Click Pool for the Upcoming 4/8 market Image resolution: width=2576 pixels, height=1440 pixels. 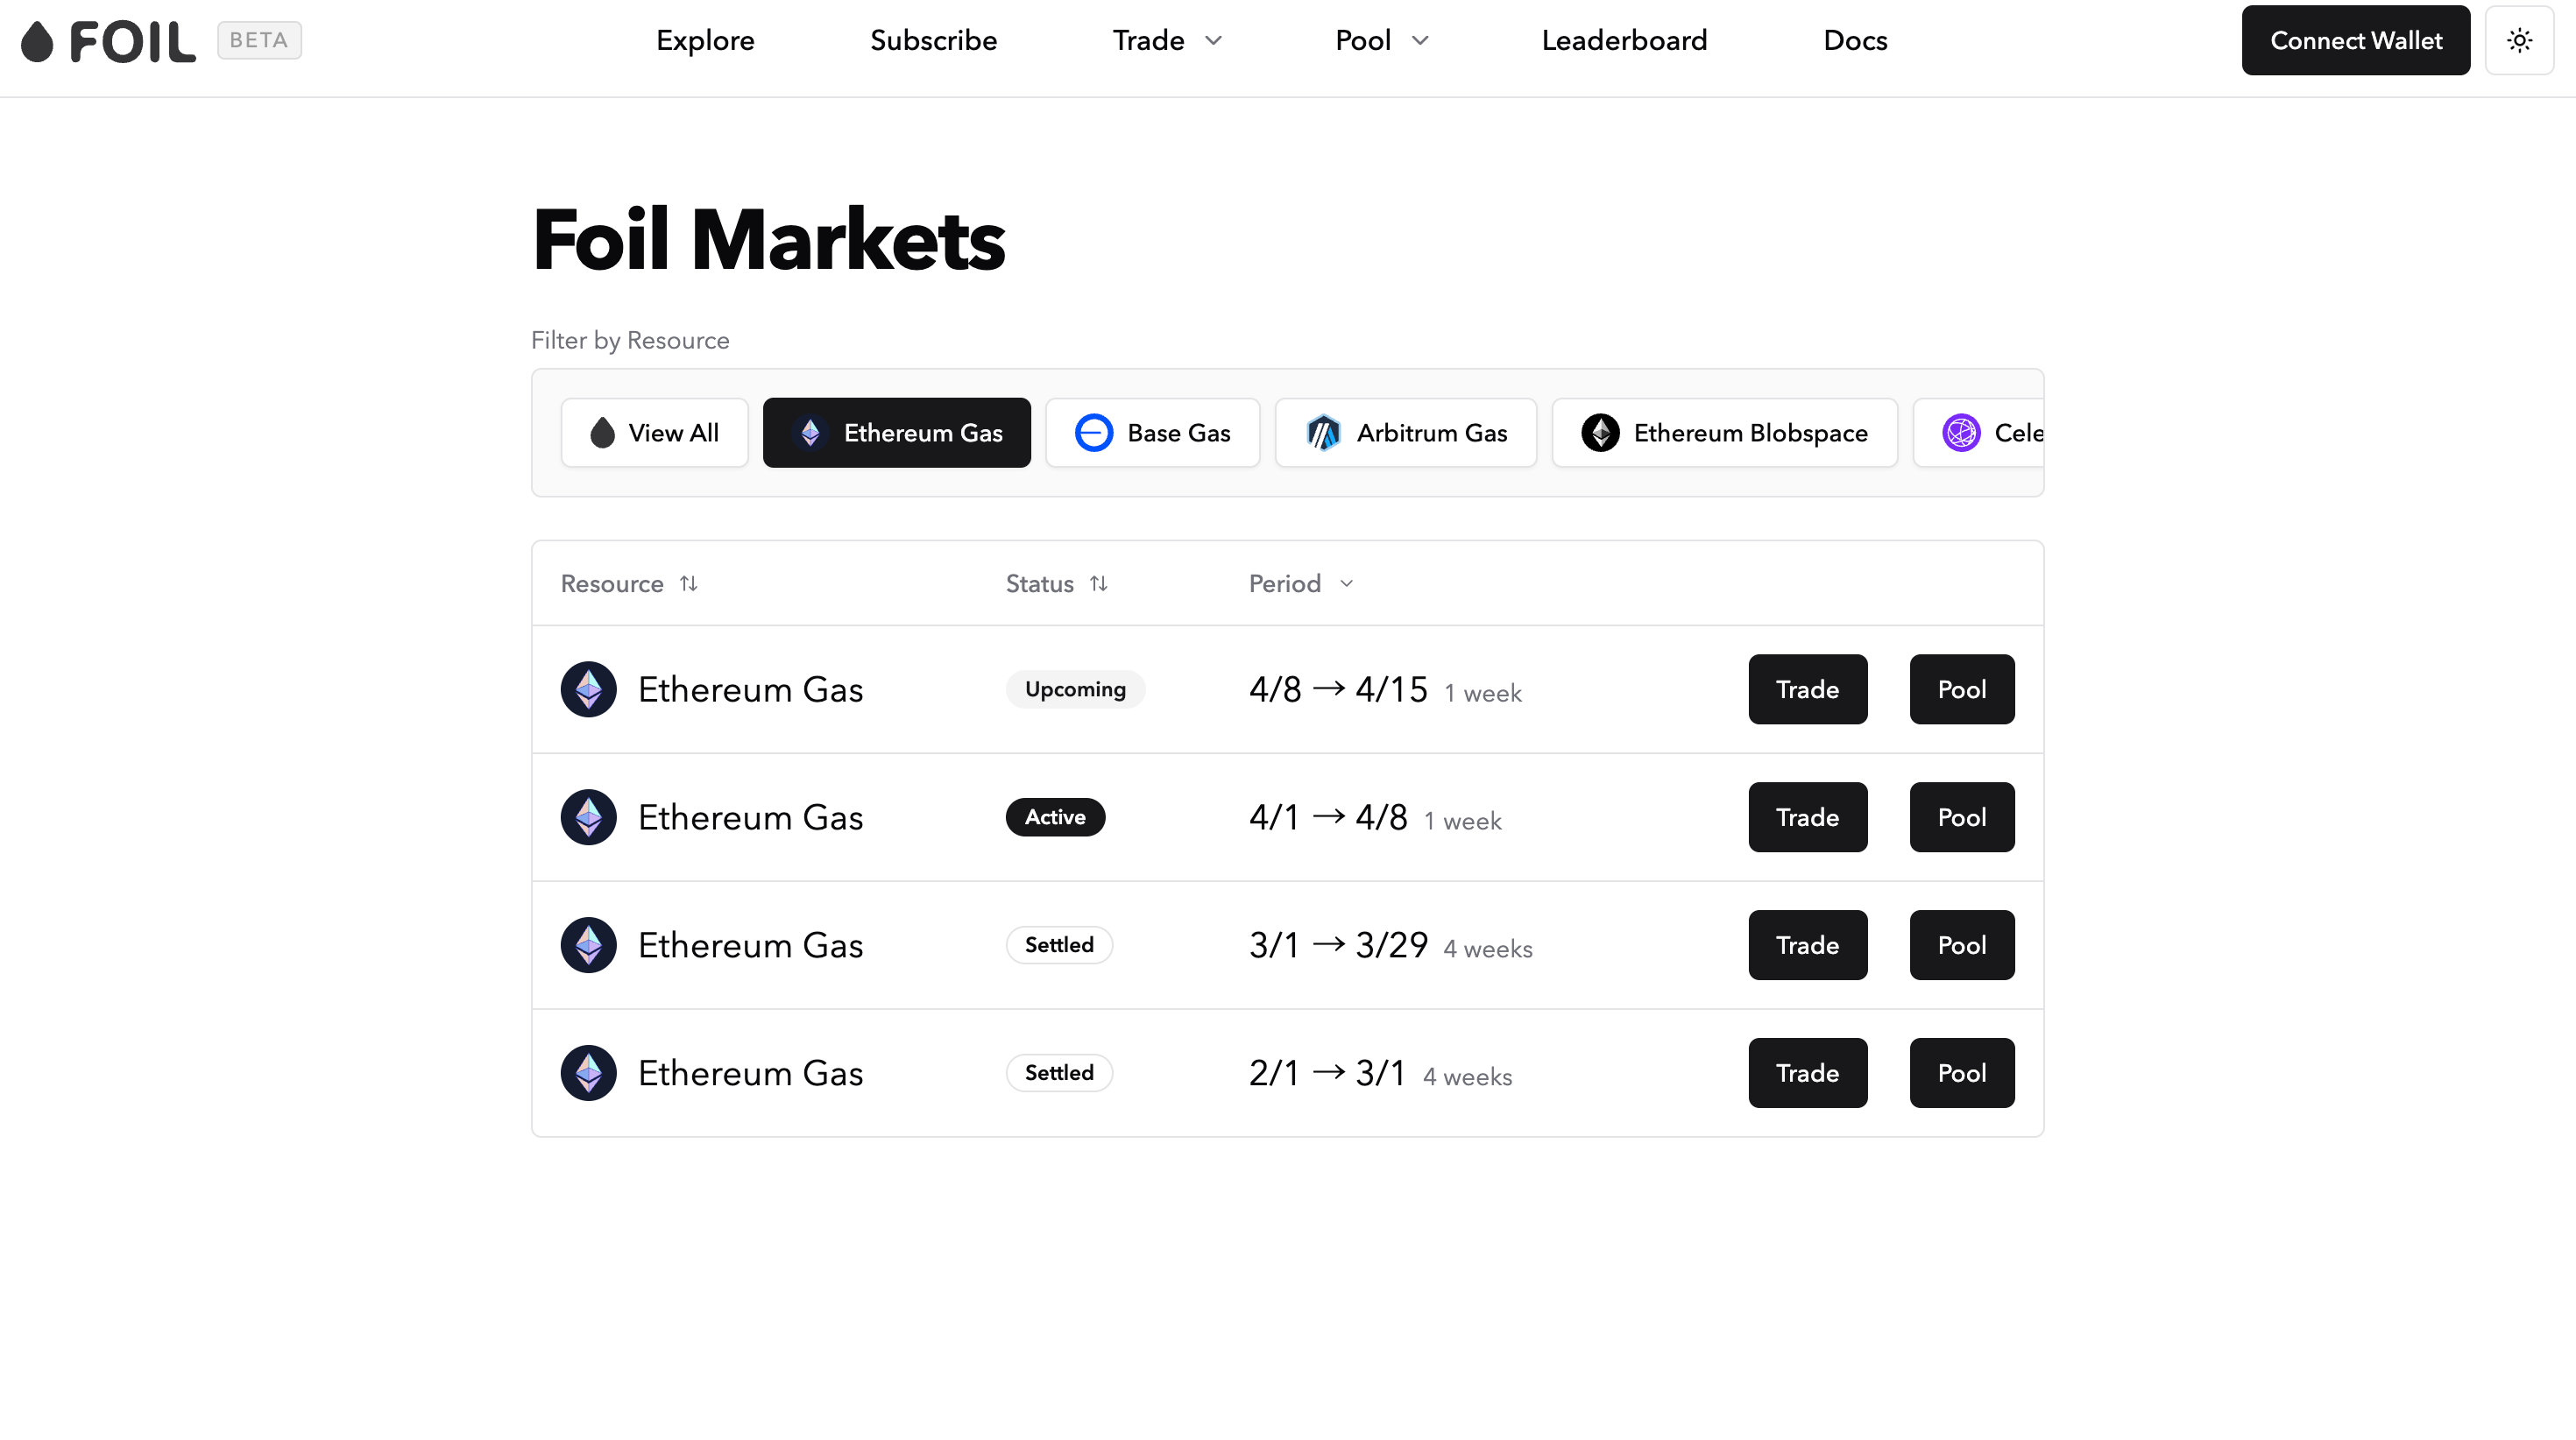(x=1961, y=689)
